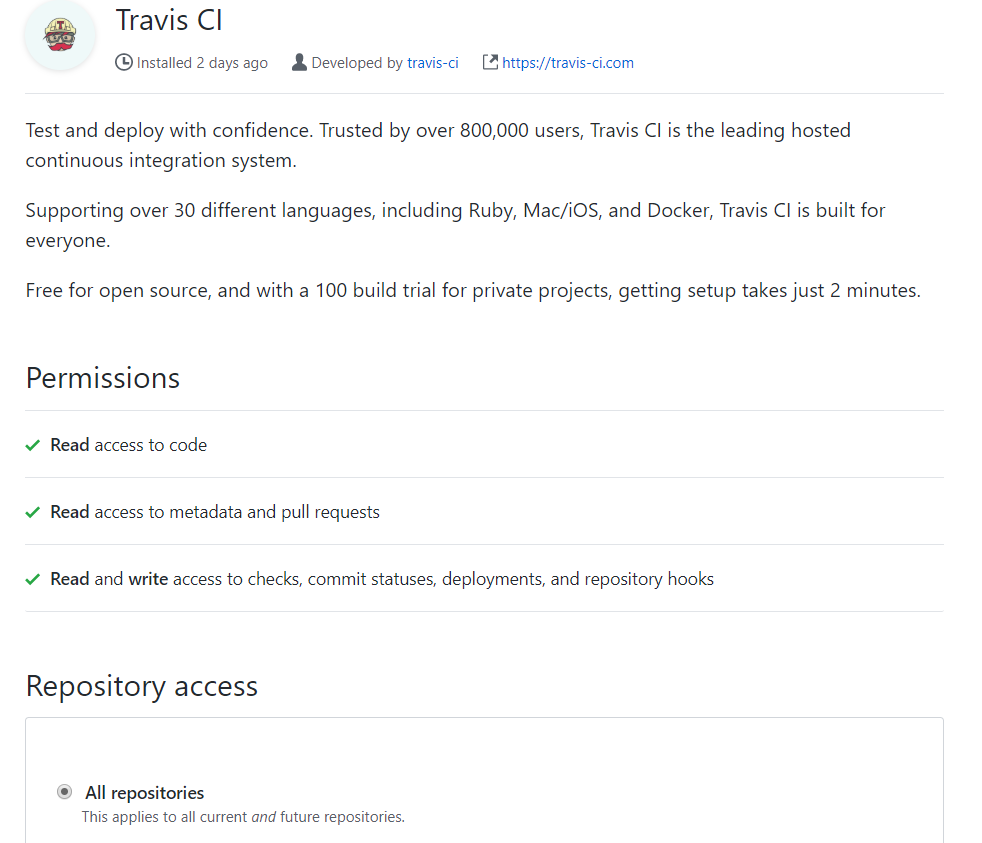Click the checkmark for read and write access
The height and width of the screenshot is (843, 982).
tap(32, 578)
